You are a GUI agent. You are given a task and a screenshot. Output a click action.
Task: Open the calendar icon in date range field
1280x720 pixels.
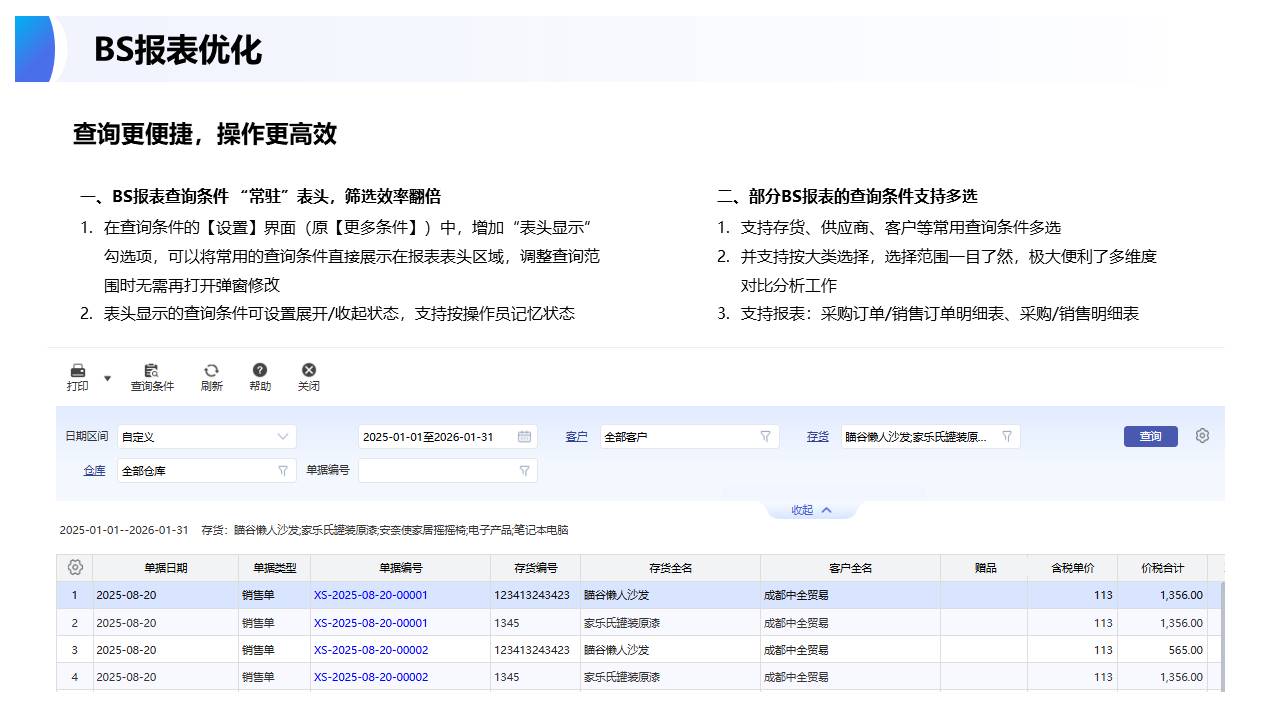coord(524,437)
